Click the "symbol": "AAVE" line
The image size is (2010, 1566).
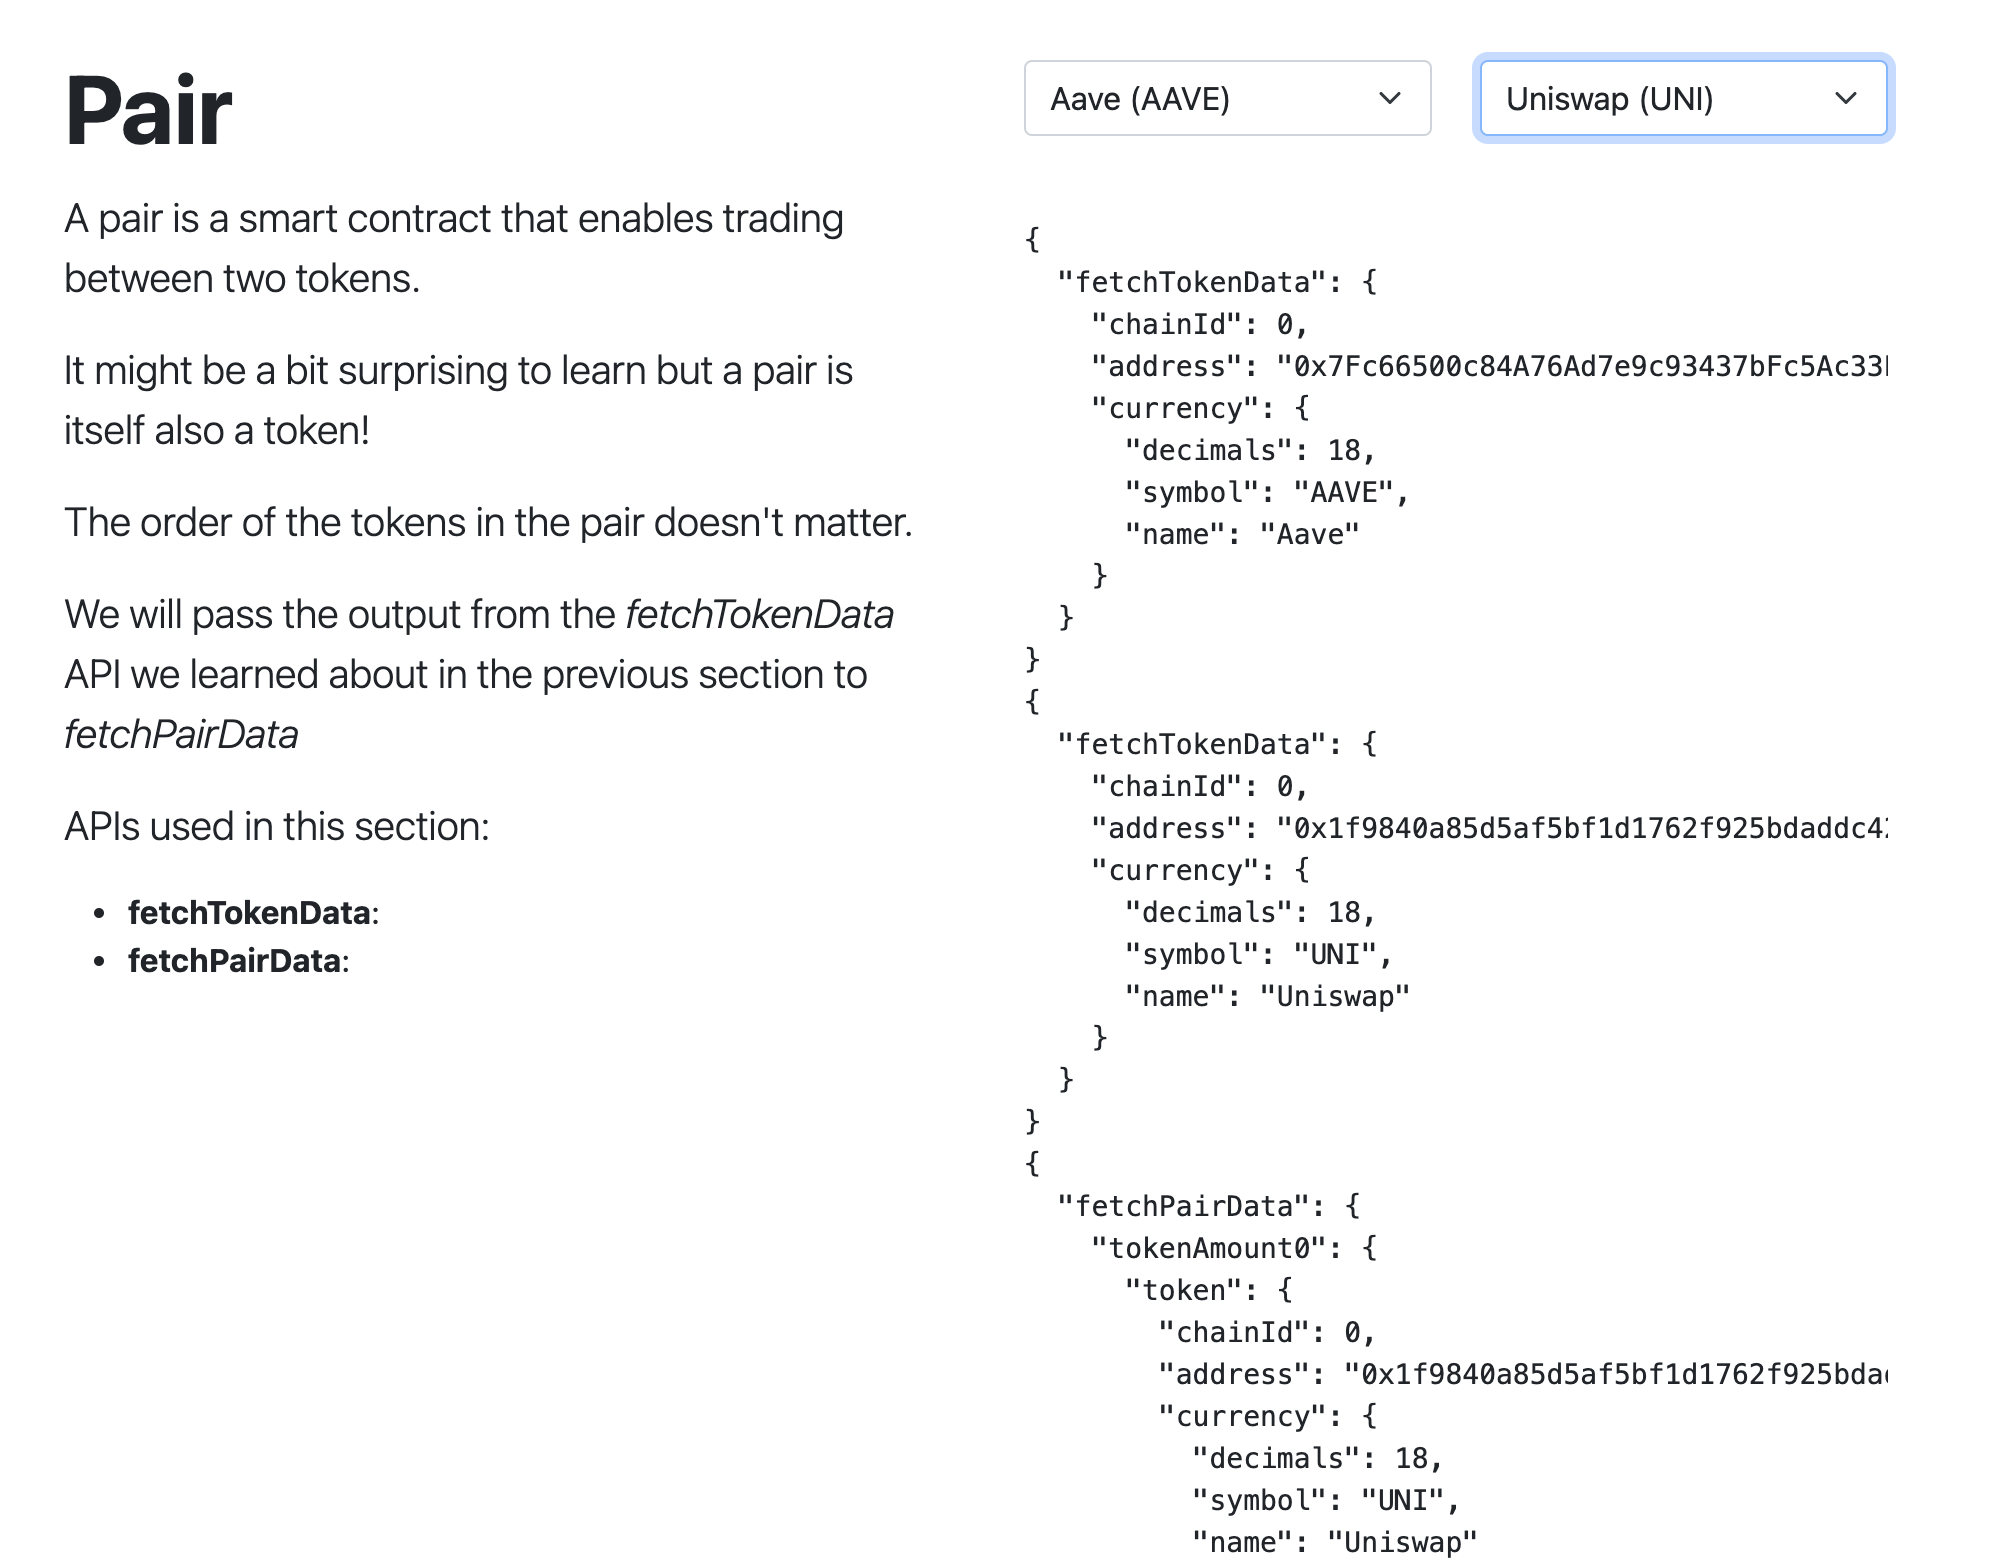coord(1267,492)
